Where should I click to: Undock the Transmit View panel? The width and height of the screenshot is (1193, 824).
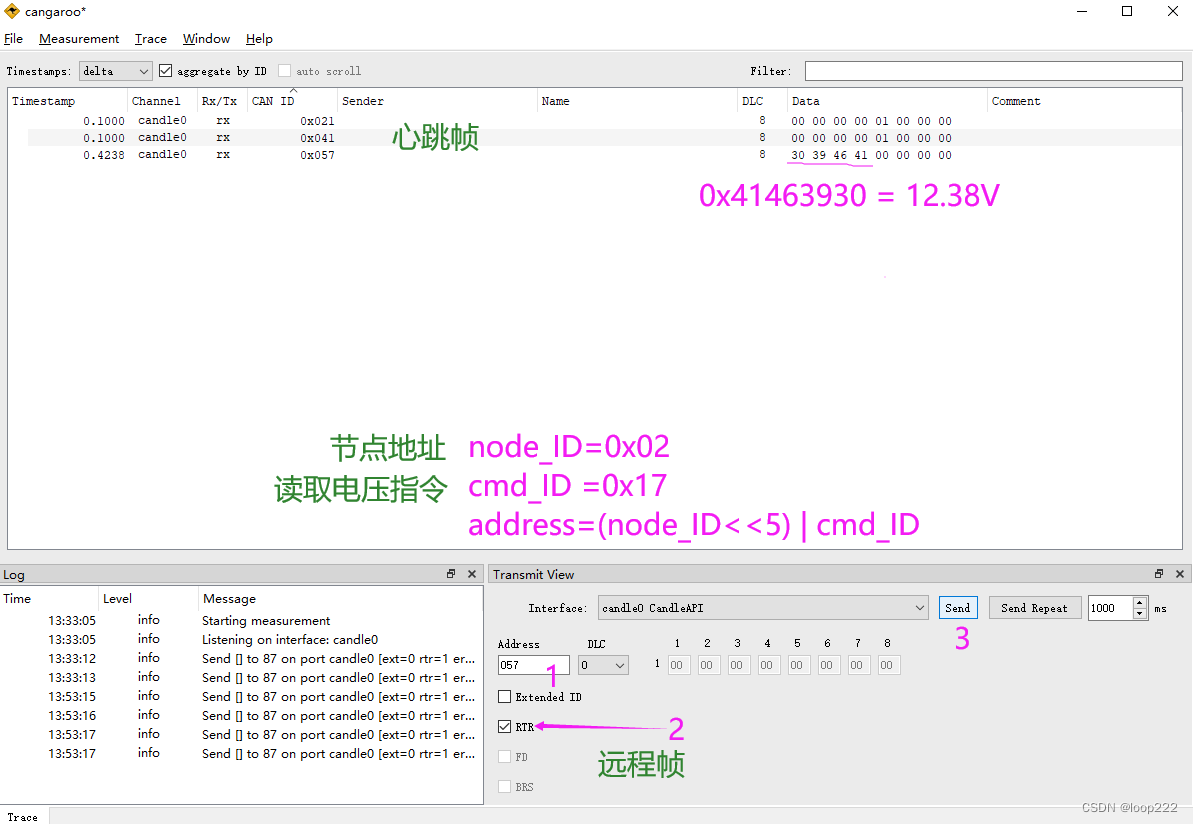[1157, 574]
